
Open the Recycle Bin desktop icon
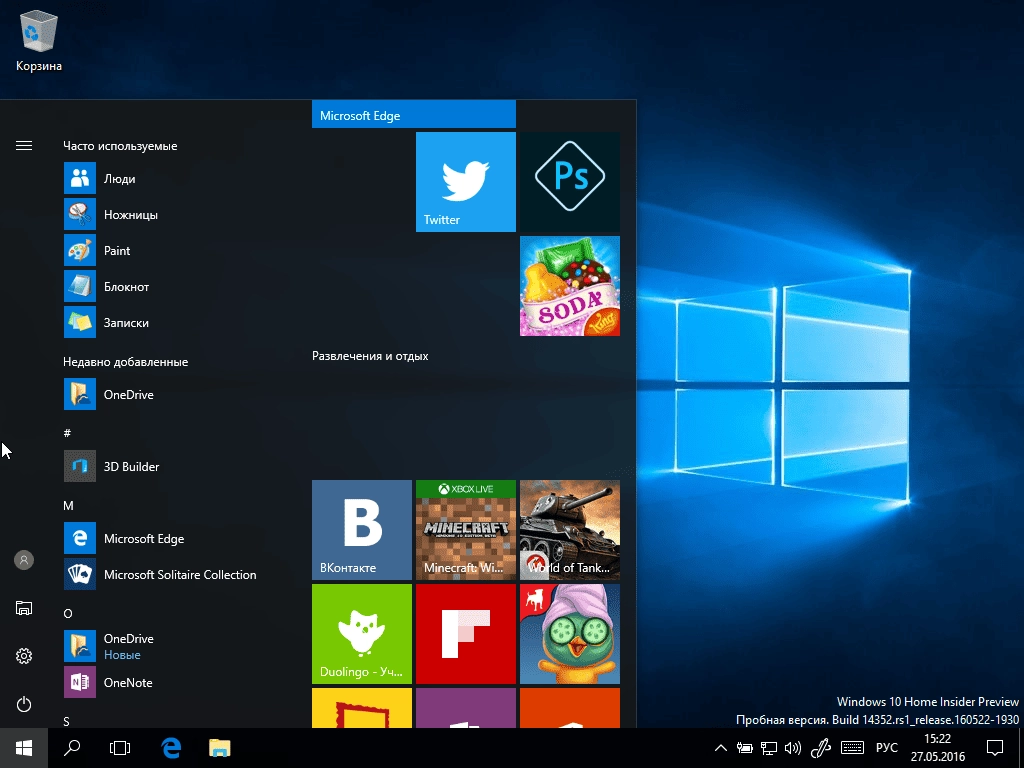[x=39, y=40]
